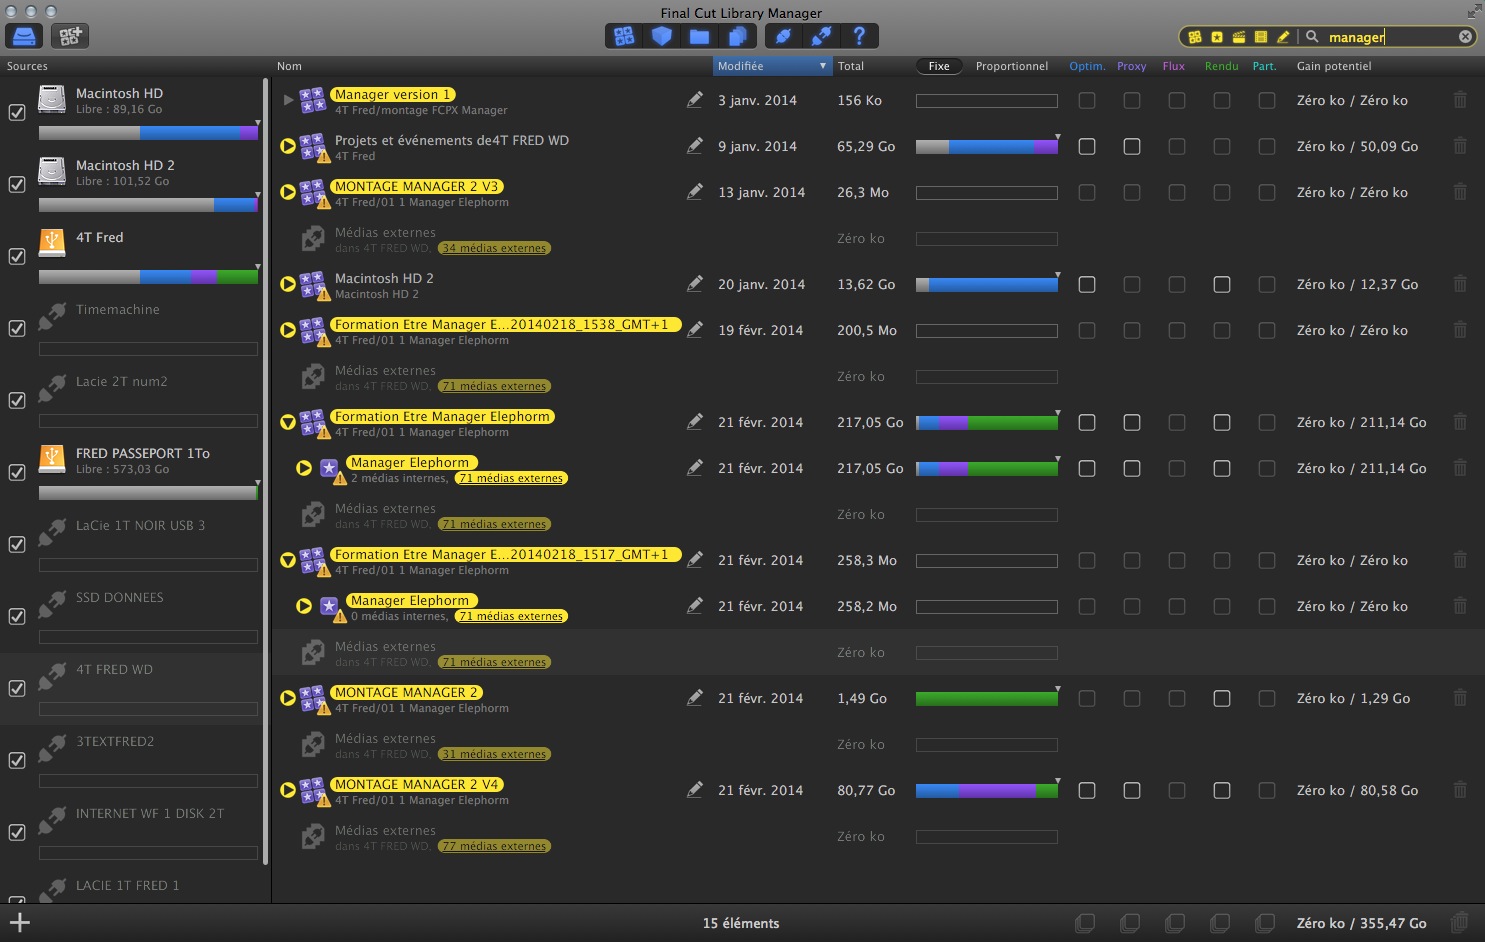Select the Proportionnel display mode
The width and height of the screenshot is (1485, 942).
1012,66
